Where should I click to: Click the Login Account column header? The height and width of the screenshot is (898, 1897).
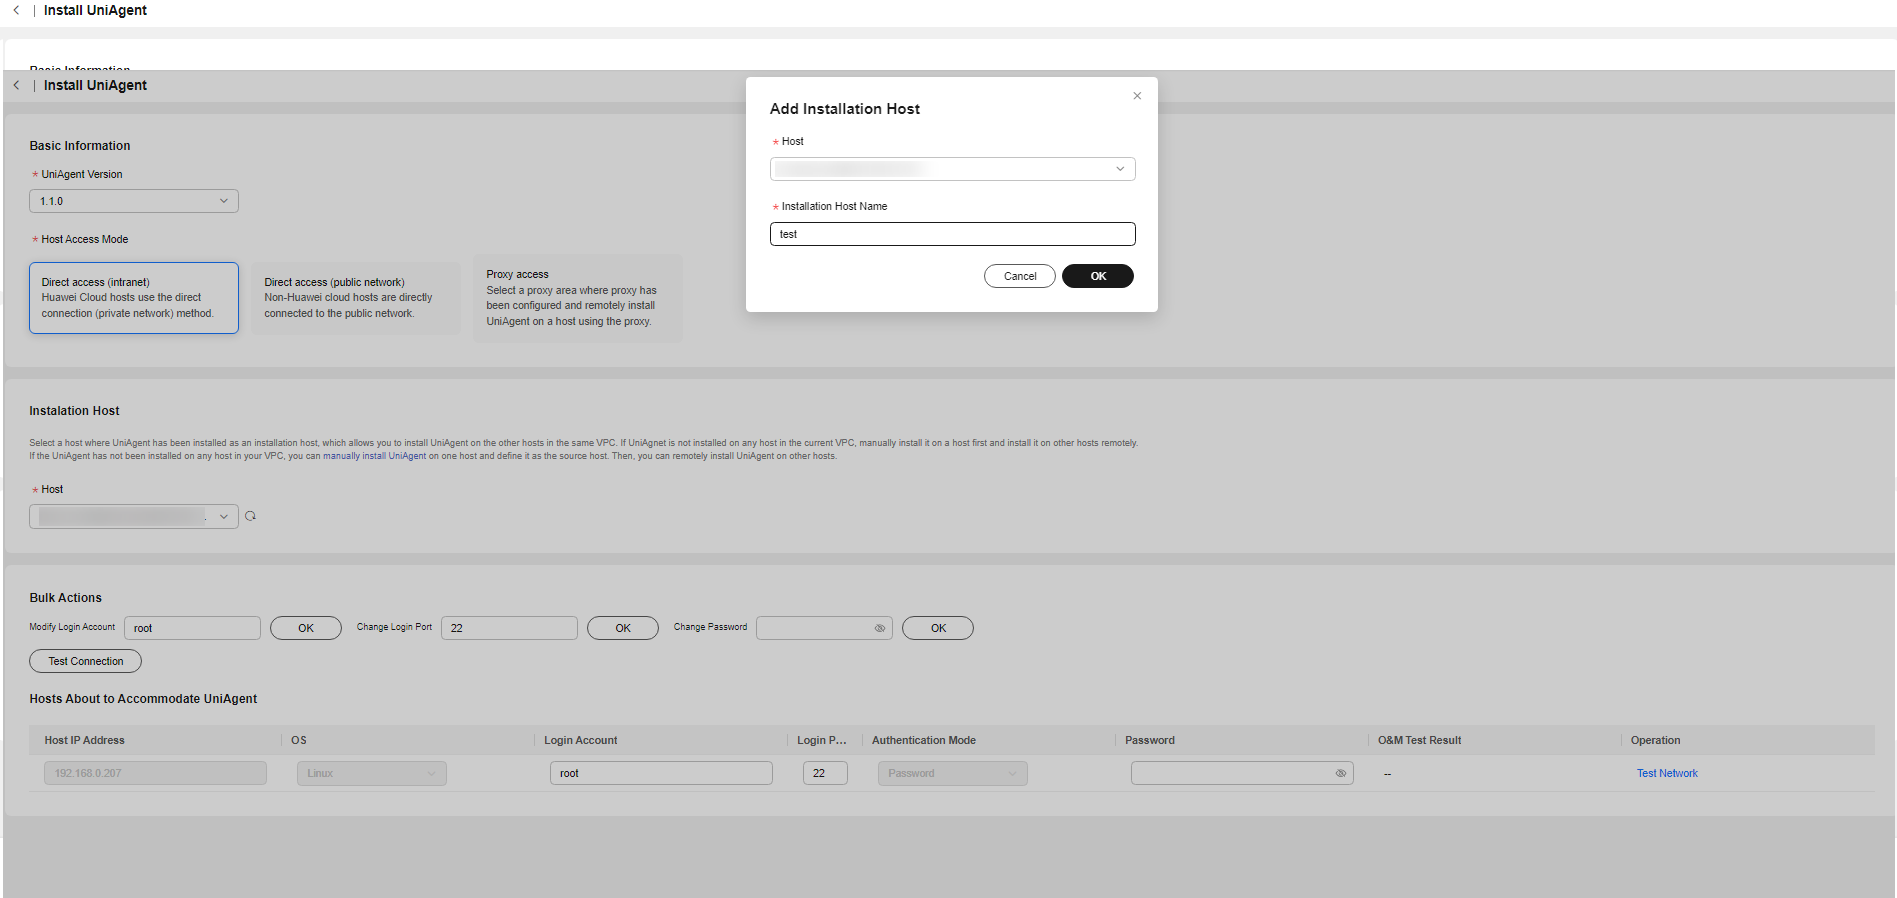point(581,740)
